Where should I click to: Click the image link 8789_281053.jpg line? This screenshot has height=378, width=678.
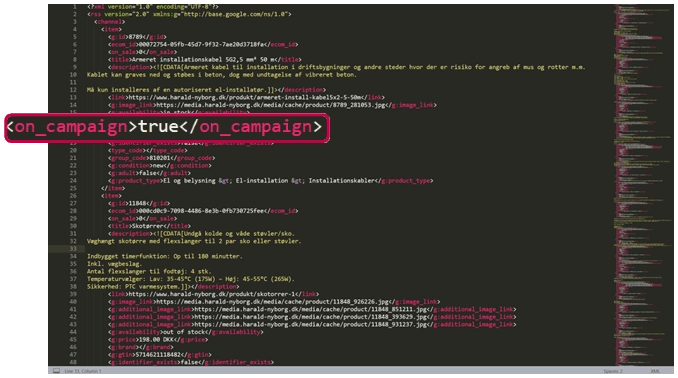272,105
